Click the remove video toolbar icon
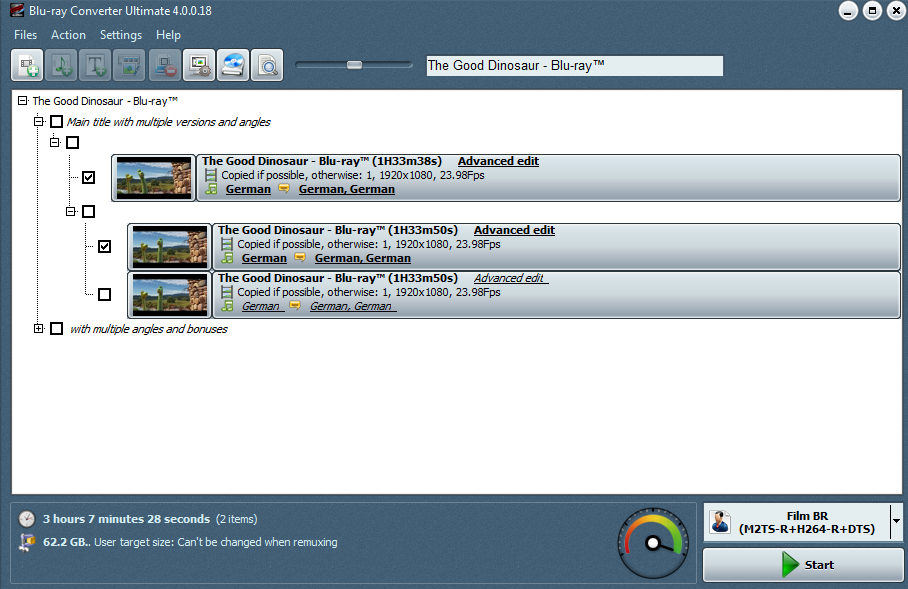Screen dimensions: 908x589 (164, 65)
